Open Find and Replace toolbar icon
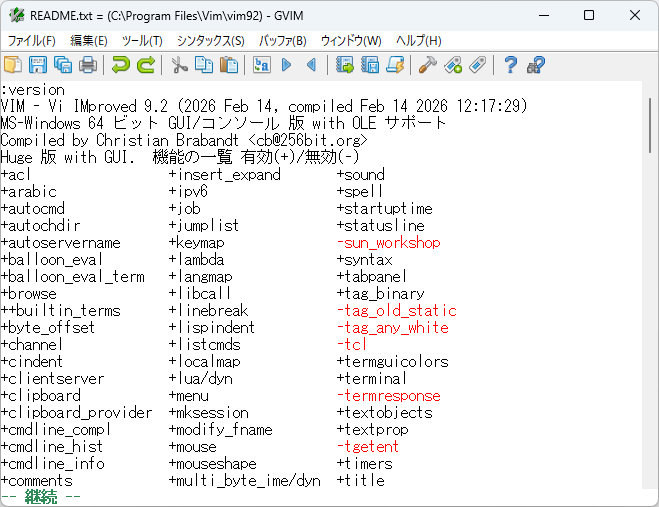The image size is (659, 507). point(261,65)
